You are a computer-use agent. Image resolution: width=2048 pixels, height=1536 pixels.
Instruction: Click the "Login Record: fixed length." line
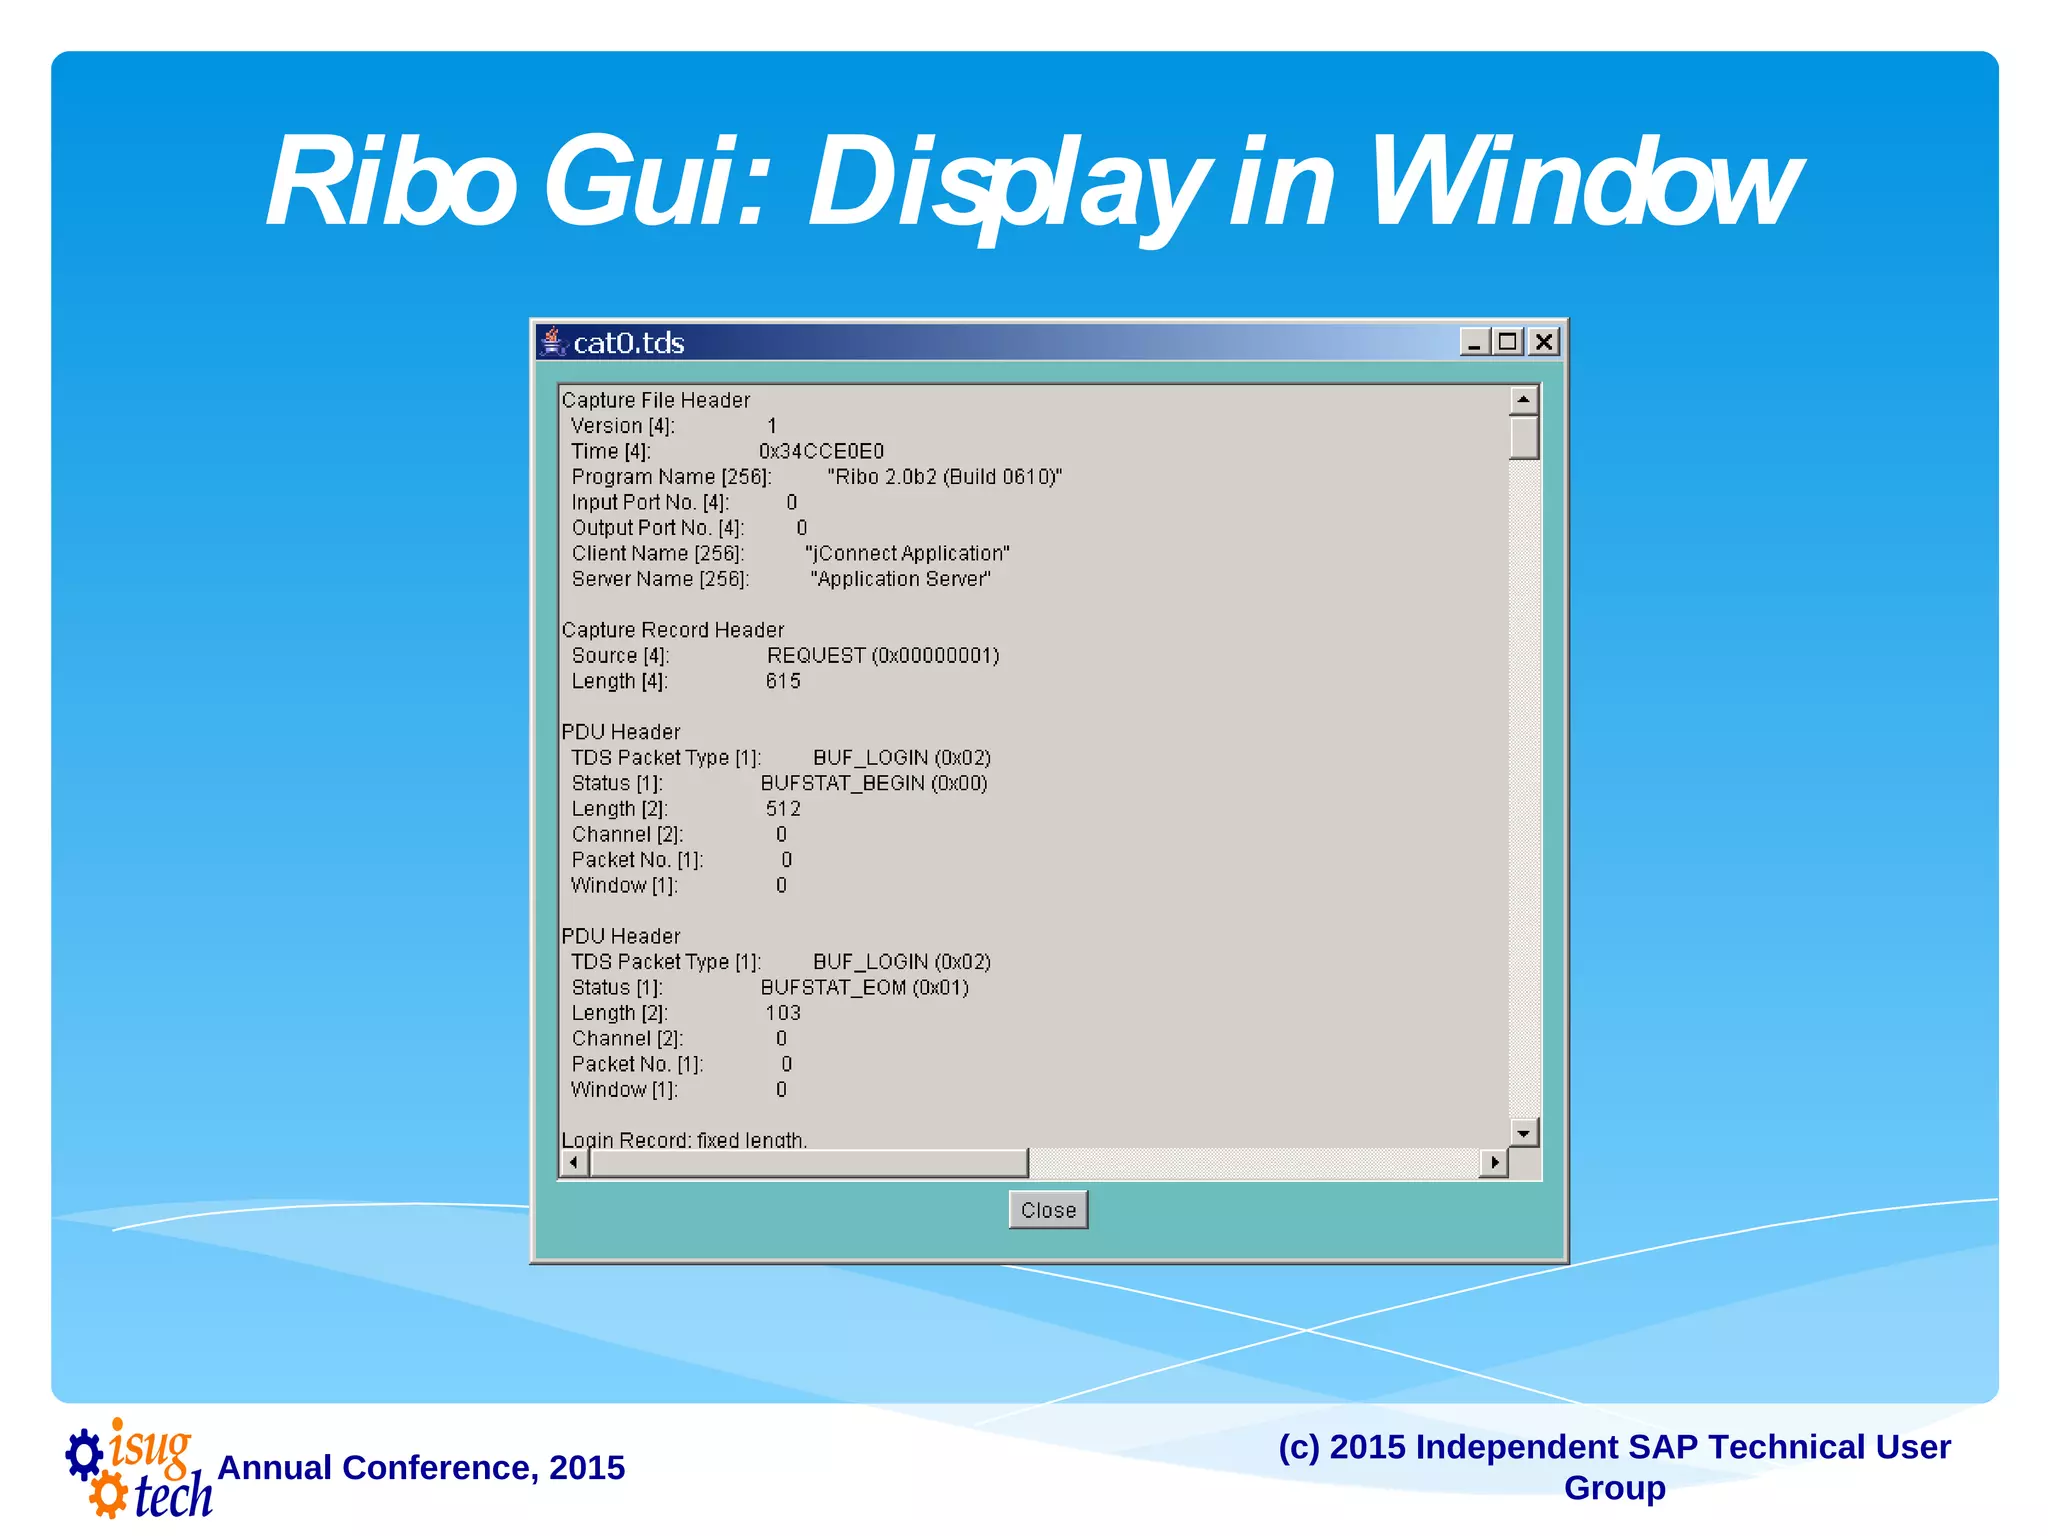point(684,1138)
